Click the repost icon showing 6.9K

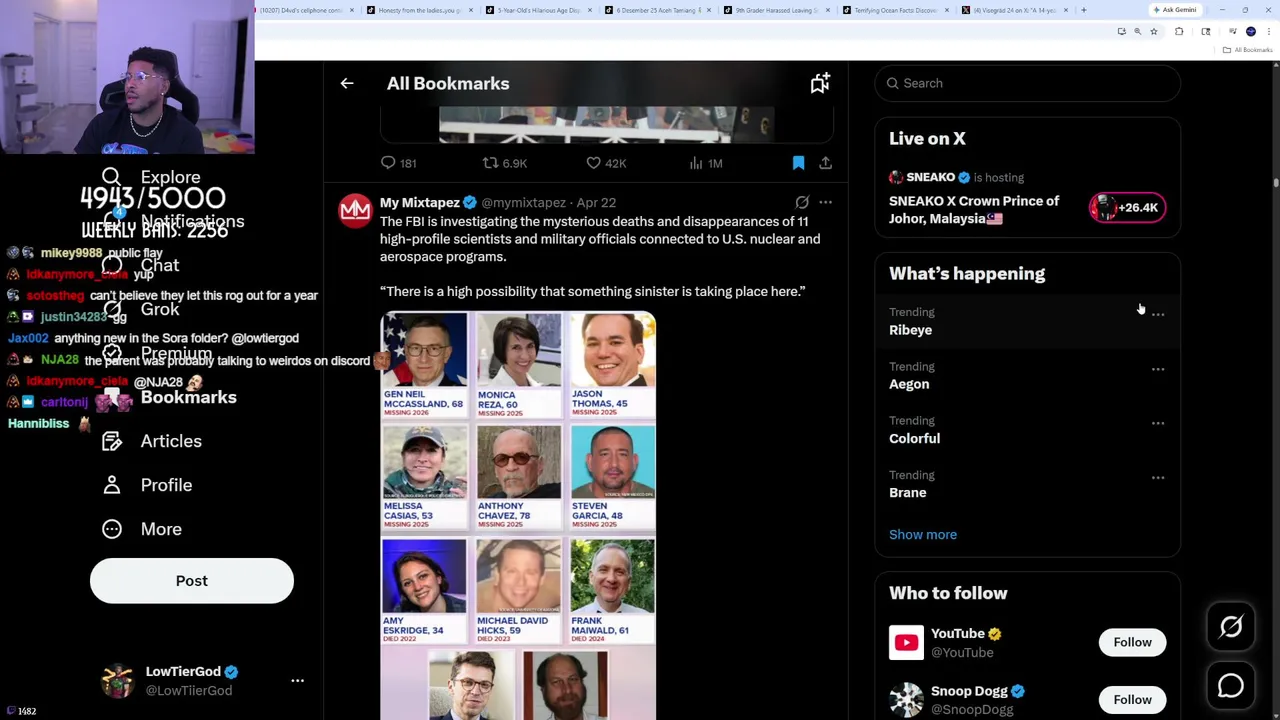tap(490, 163)
